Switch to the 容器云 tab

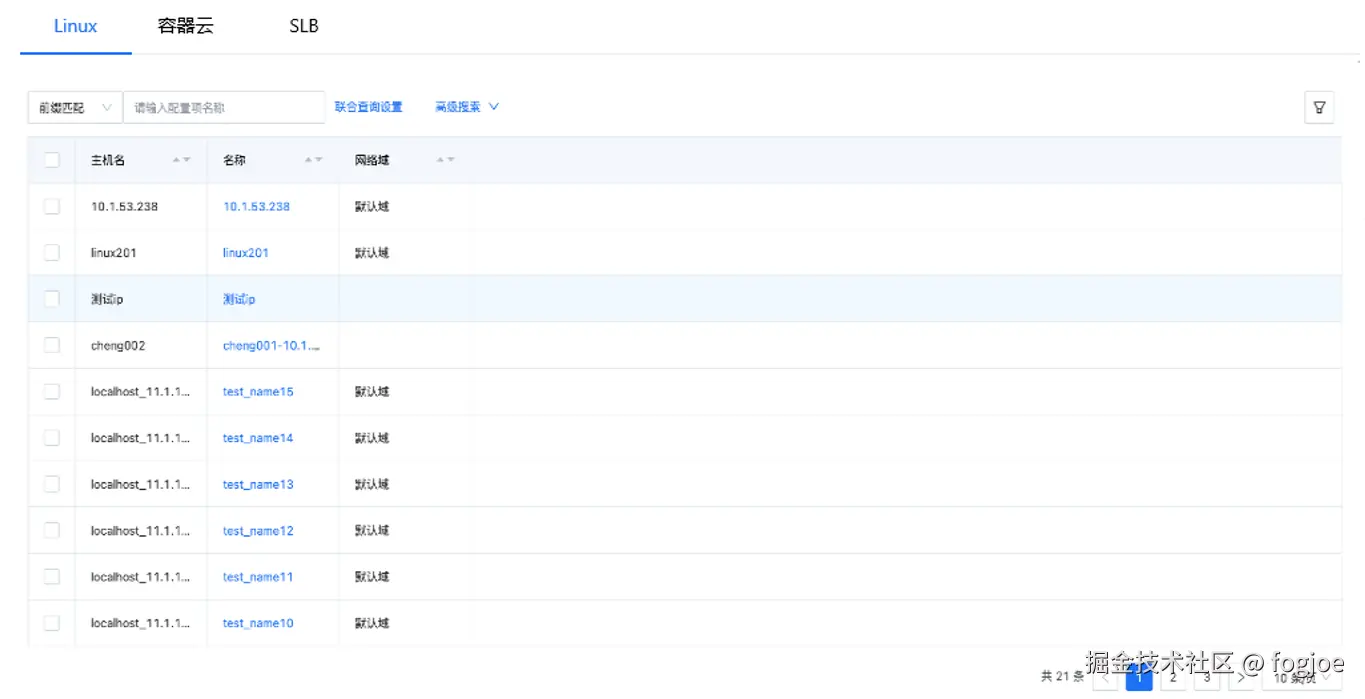point(186,26)
